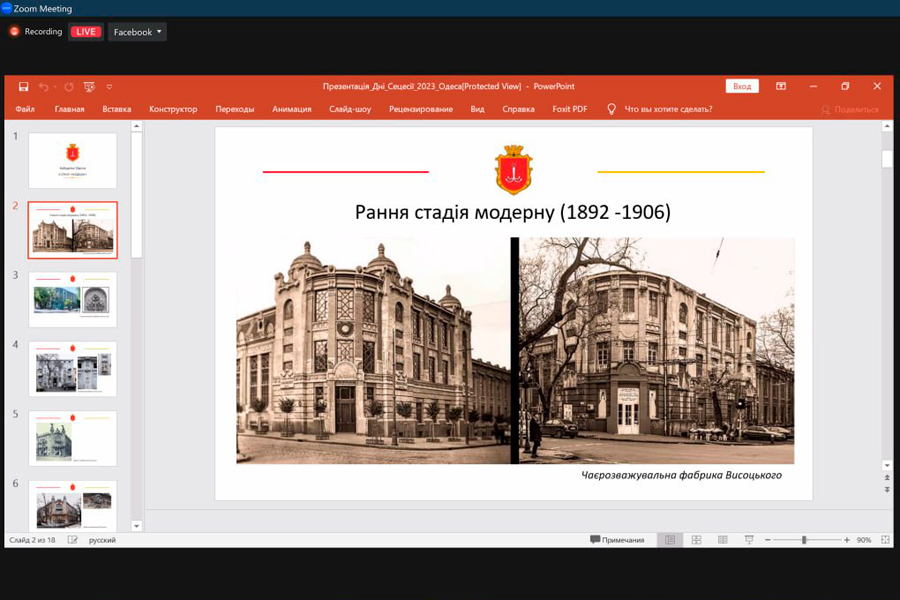Open the Facebook live stream dropdown
The width and height of the screenshot is (900, 600).
click(x=137, y=32)
